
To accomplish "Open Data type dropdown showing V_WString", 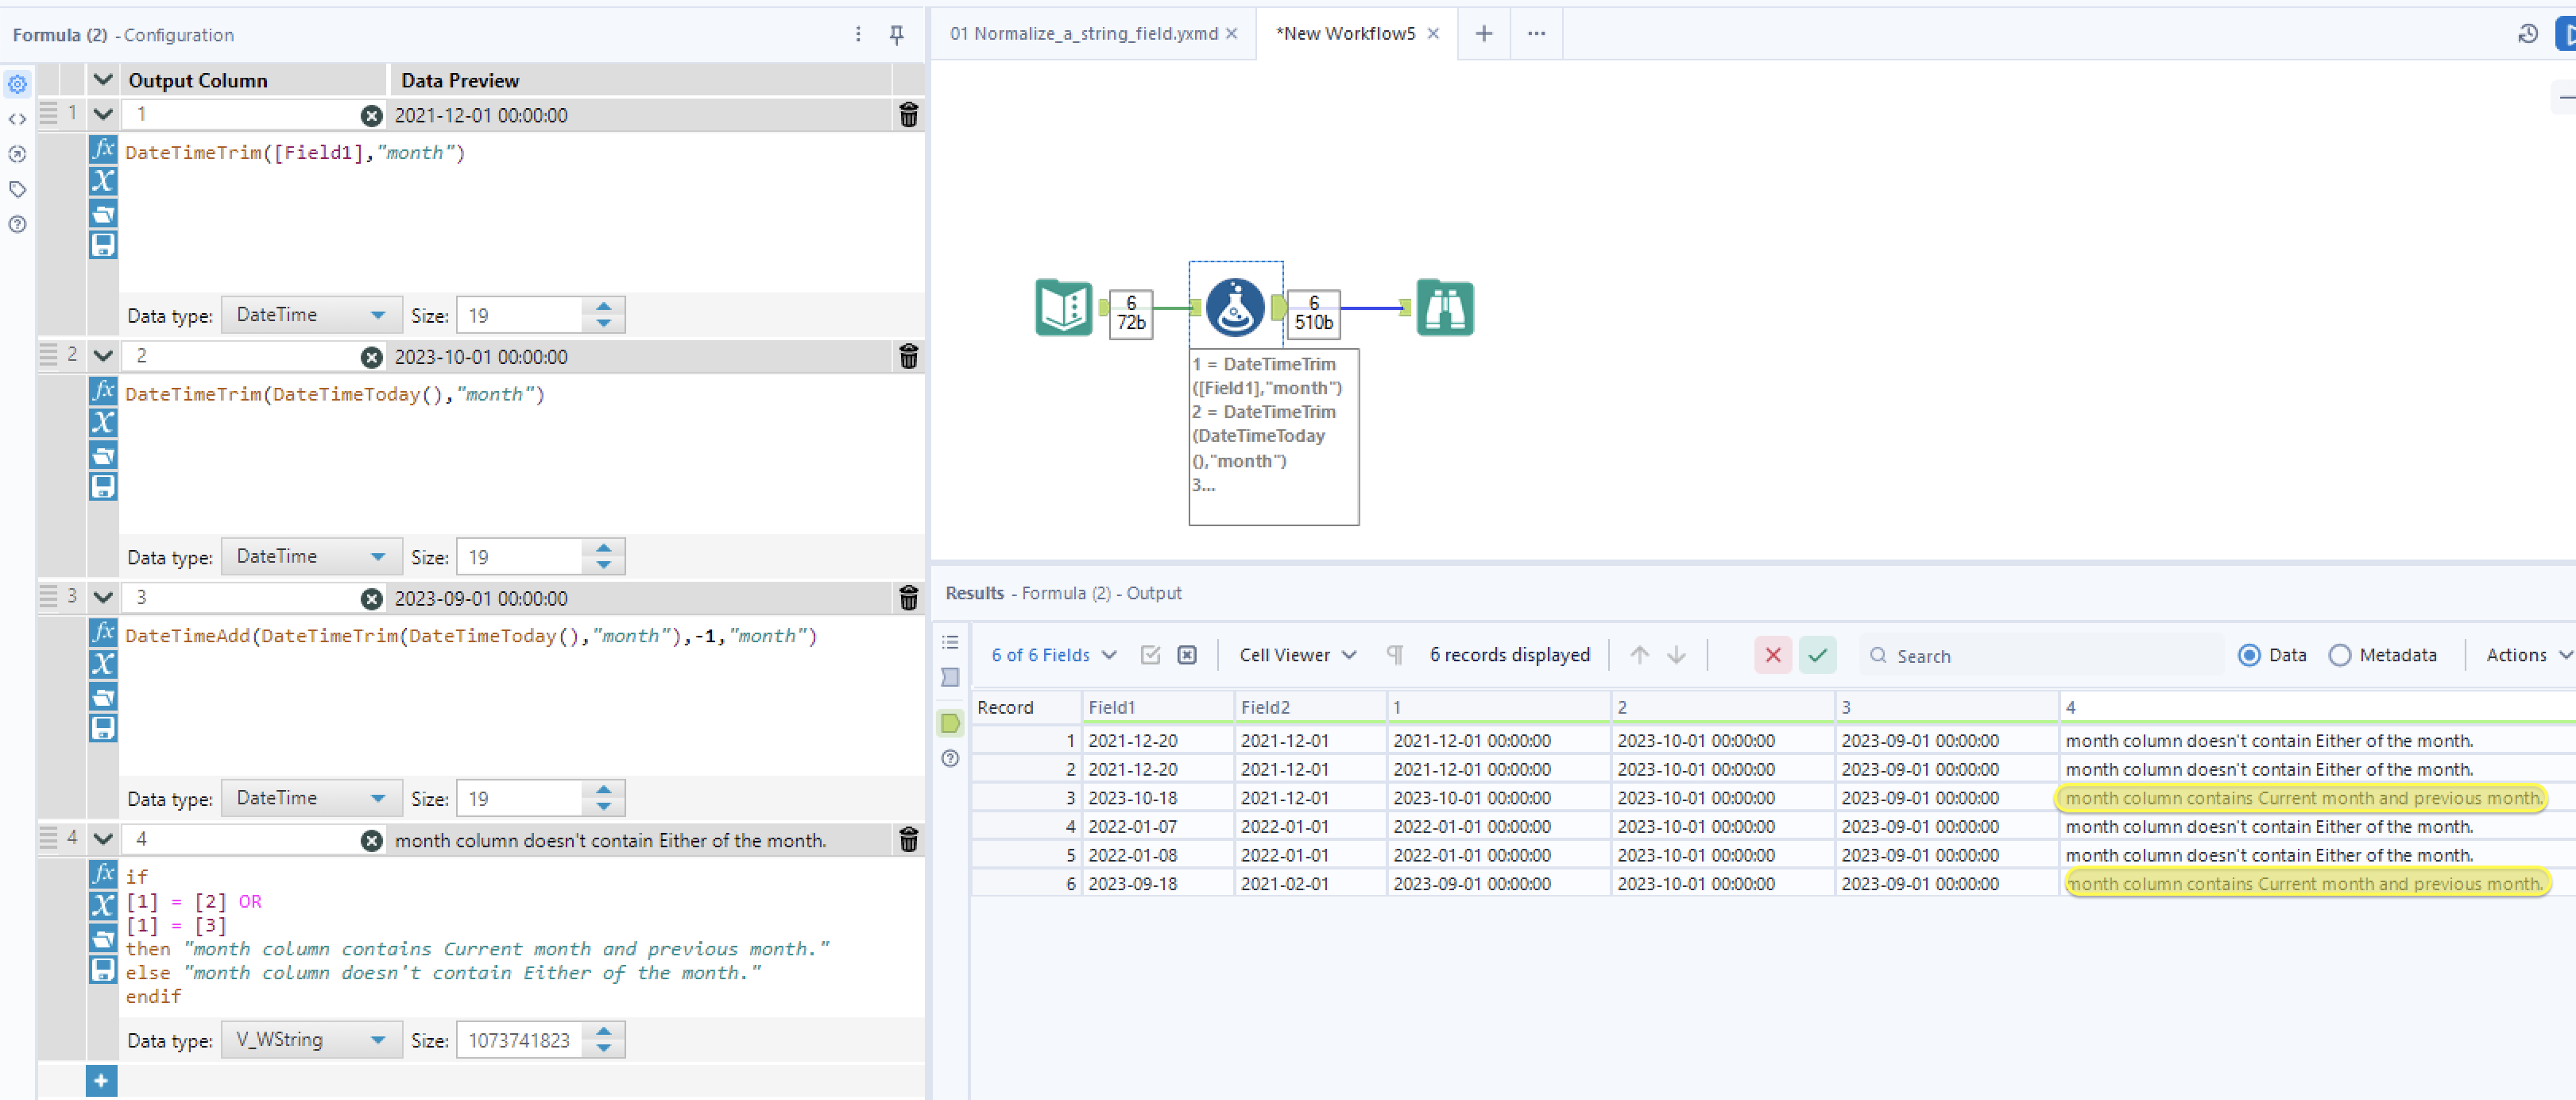I will [311, 1040].
